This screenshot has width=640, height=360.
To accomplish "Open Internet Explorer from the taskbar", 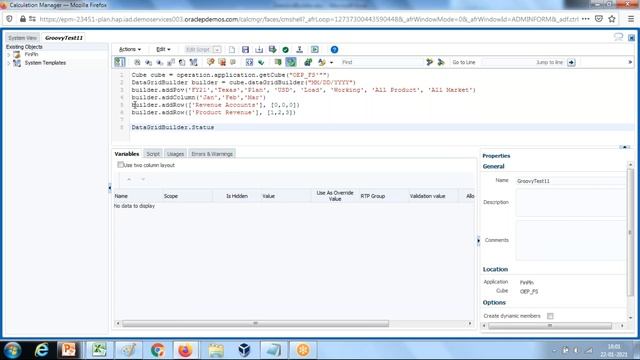I will (41, 350).
